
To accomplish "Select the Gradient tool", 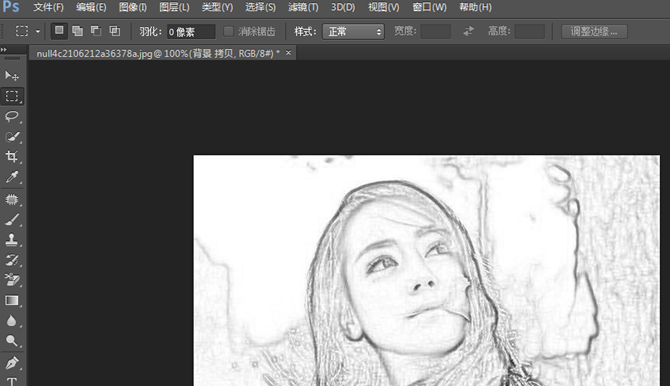I will 12,301.
